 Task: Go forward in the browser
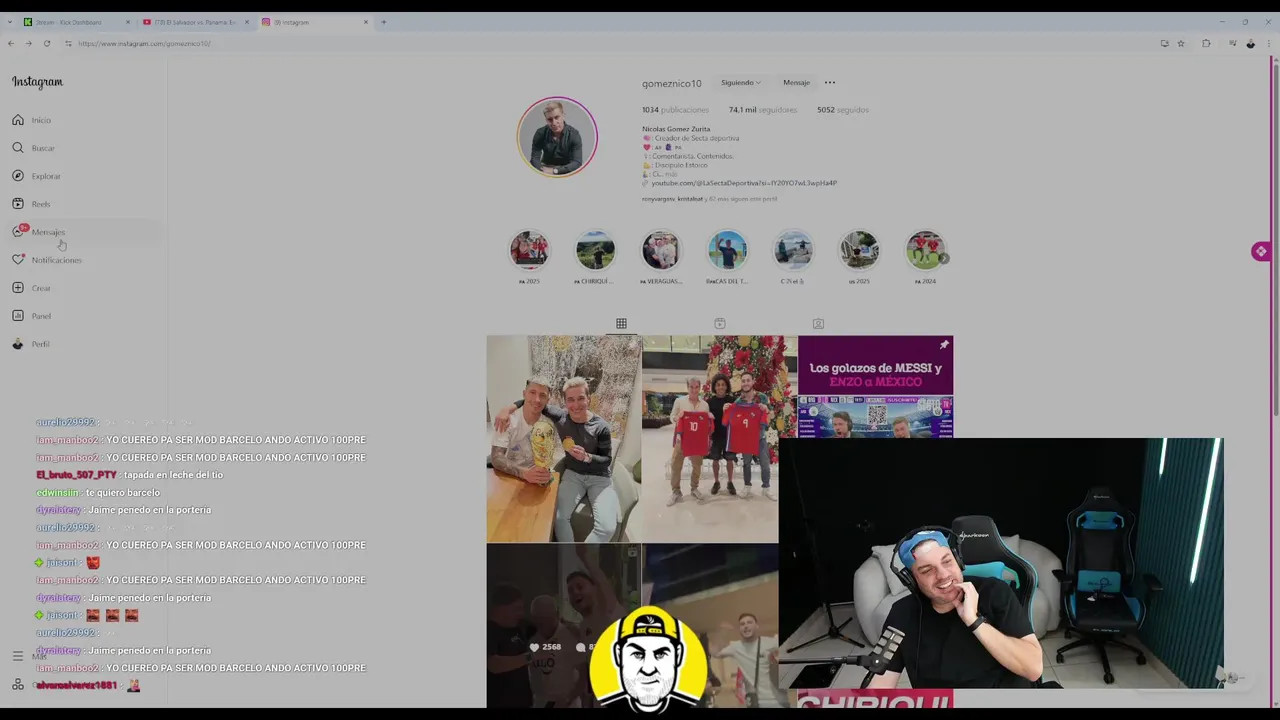point(28,43)
